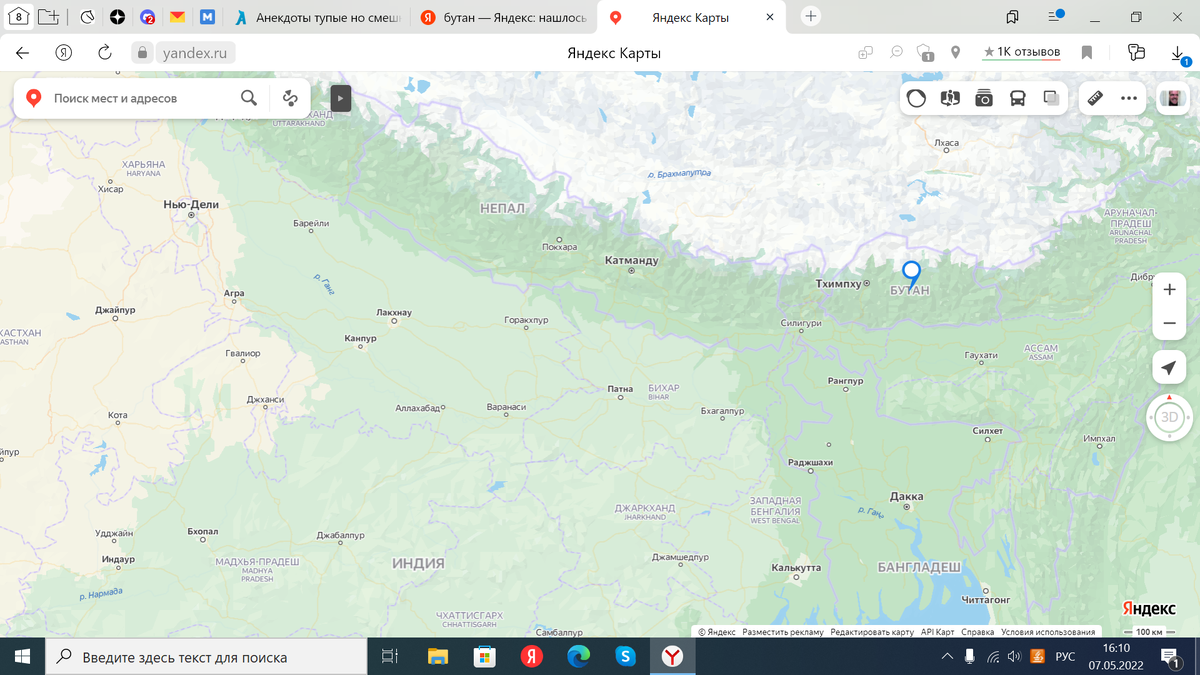This screenshot has width=1200, height=675.
Task: Click the 'Дакка' city label
Action: [x=907, y=496]
